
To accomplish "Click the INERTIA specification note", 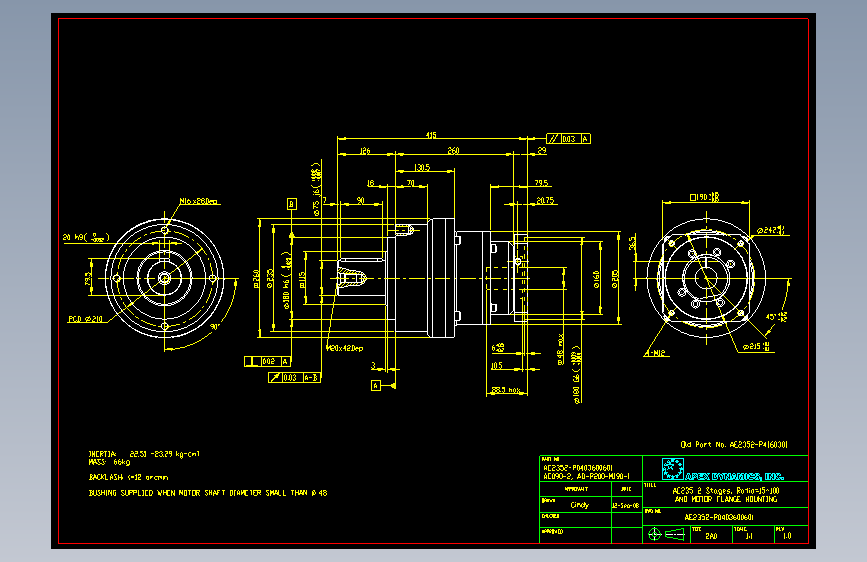I will pyautogui.click(x=144, y=454).
